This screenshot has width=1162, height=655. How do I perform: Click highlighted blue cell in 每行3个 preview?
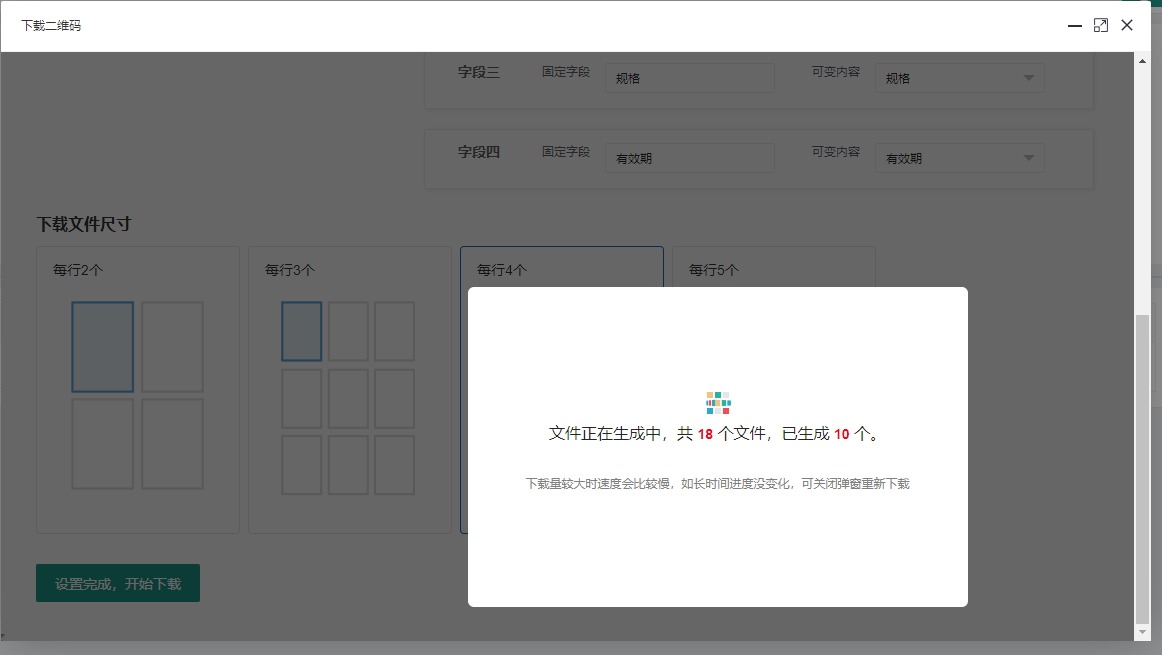[301, 331]
